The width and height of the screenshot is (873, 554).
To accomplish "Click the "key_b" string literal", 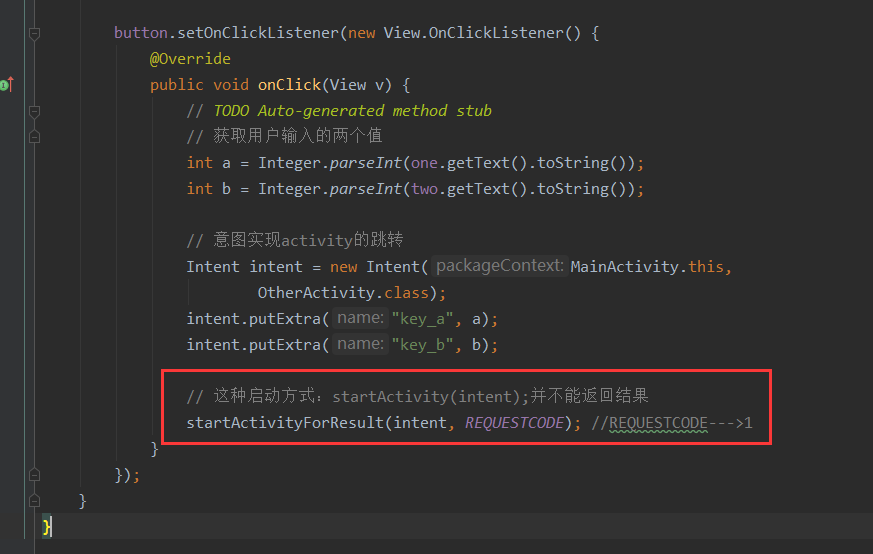I will coord(423,345).
